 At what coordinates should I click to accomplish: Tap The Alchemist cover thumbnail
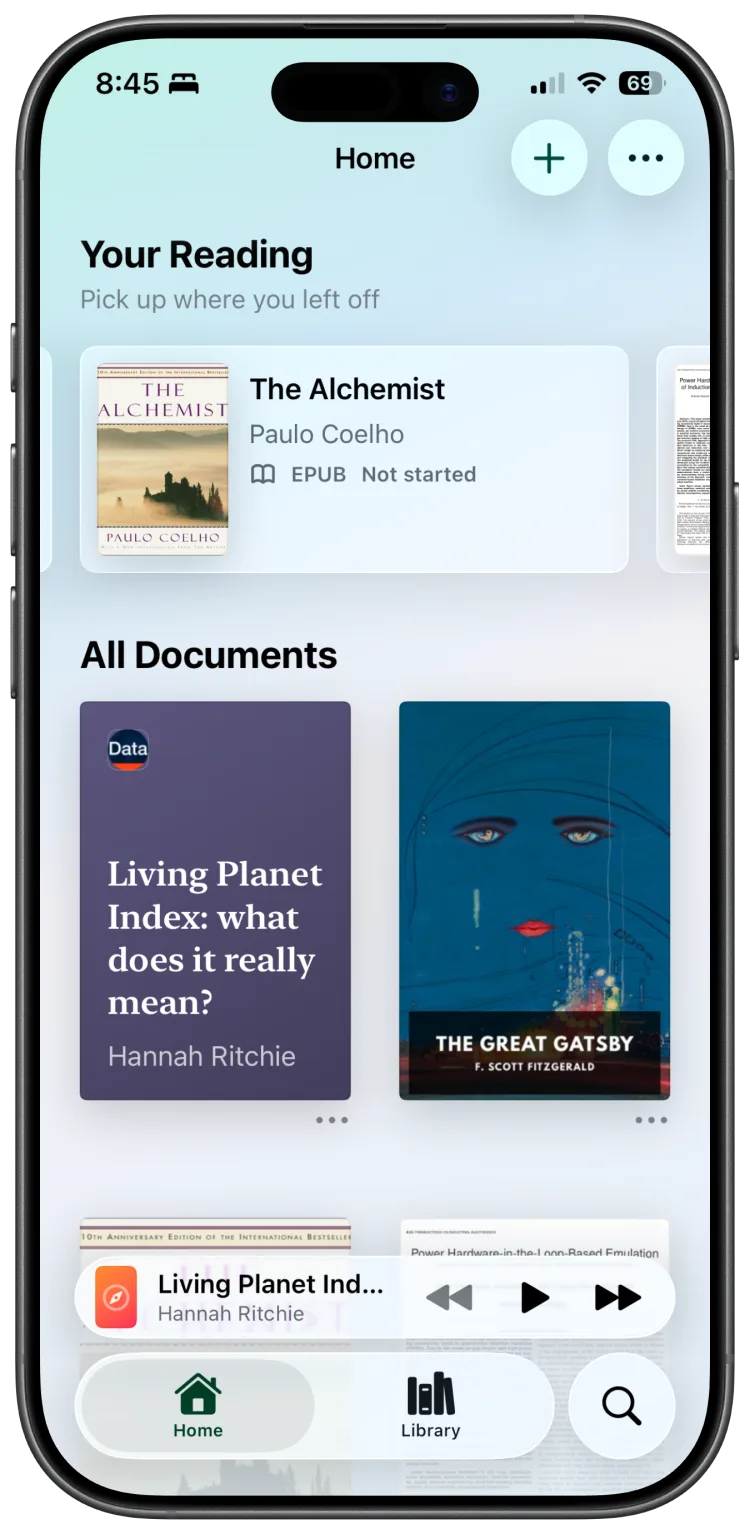[x=163, y=459]
